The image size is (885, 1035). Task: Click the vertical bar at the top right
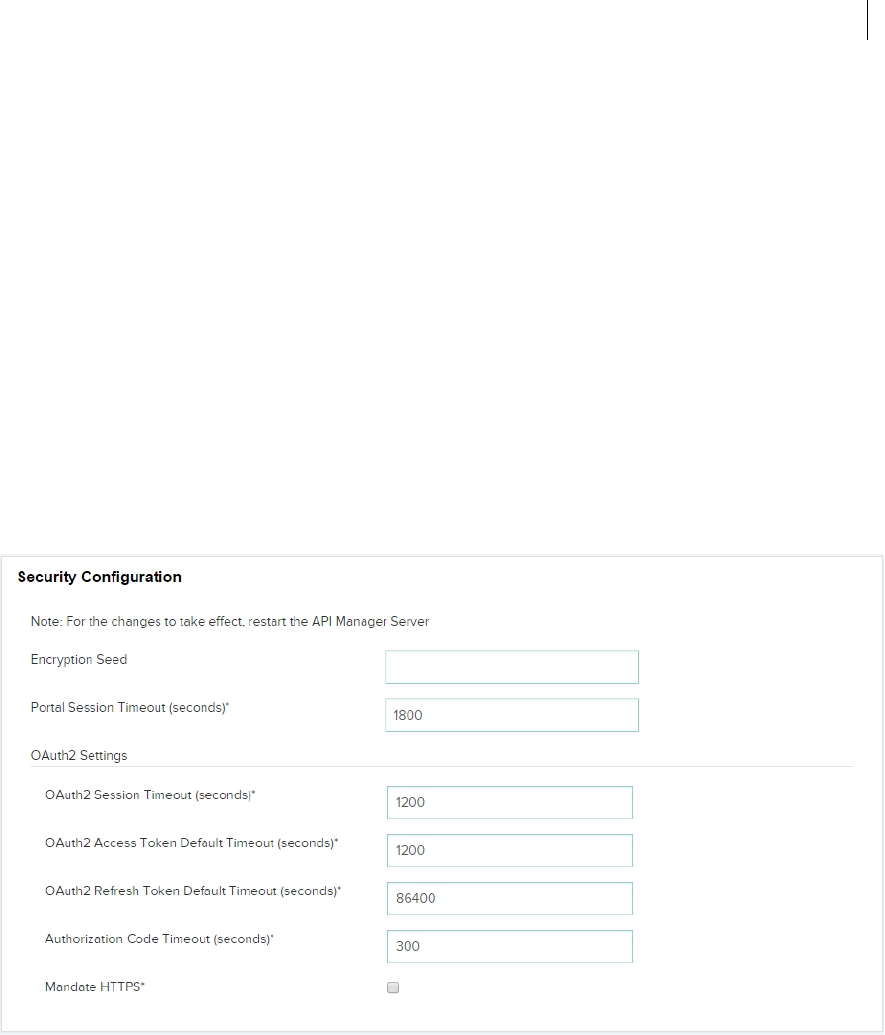[867, 20]
